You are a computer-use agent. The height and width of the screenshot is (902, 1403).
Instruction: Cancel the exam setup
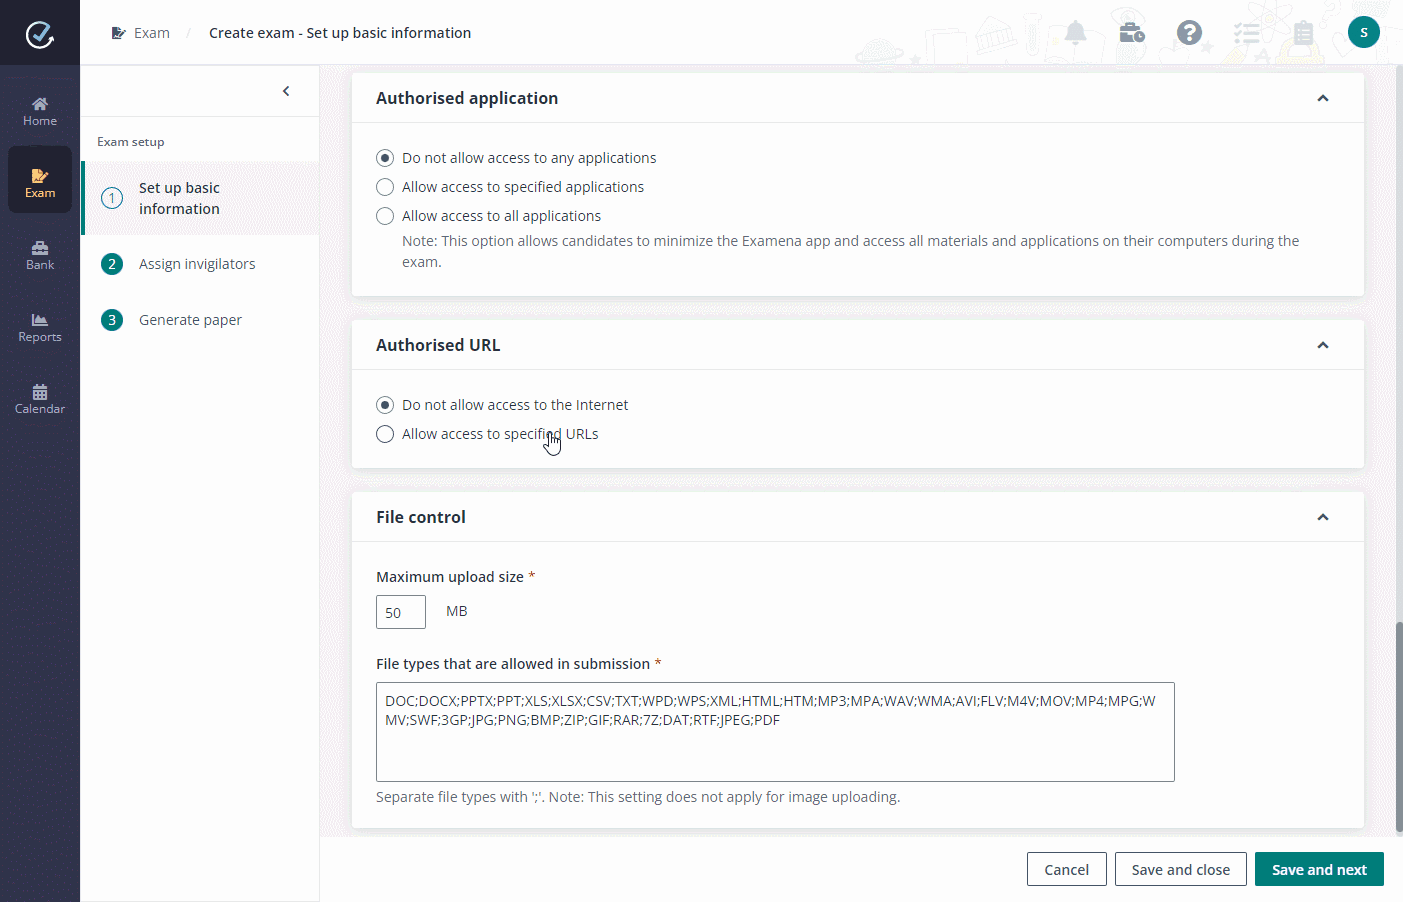[1066, 869]
